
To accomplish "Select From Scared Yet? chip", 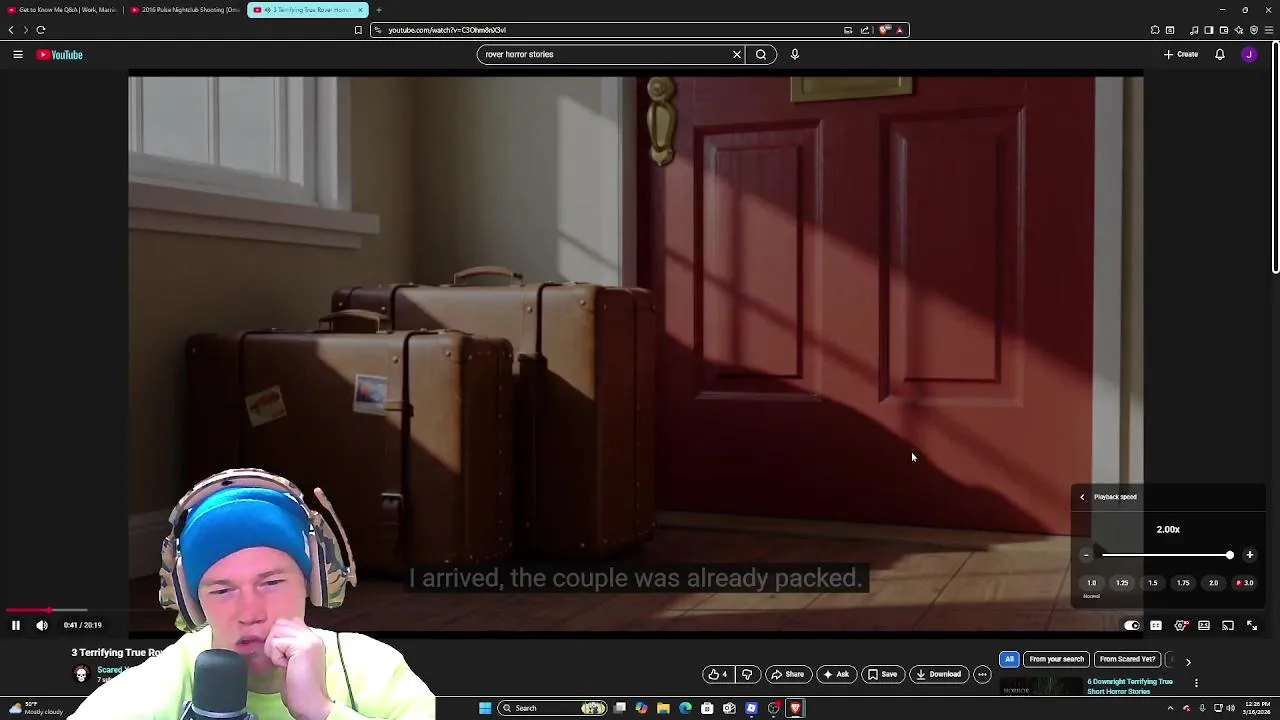I will (1127, 659).
